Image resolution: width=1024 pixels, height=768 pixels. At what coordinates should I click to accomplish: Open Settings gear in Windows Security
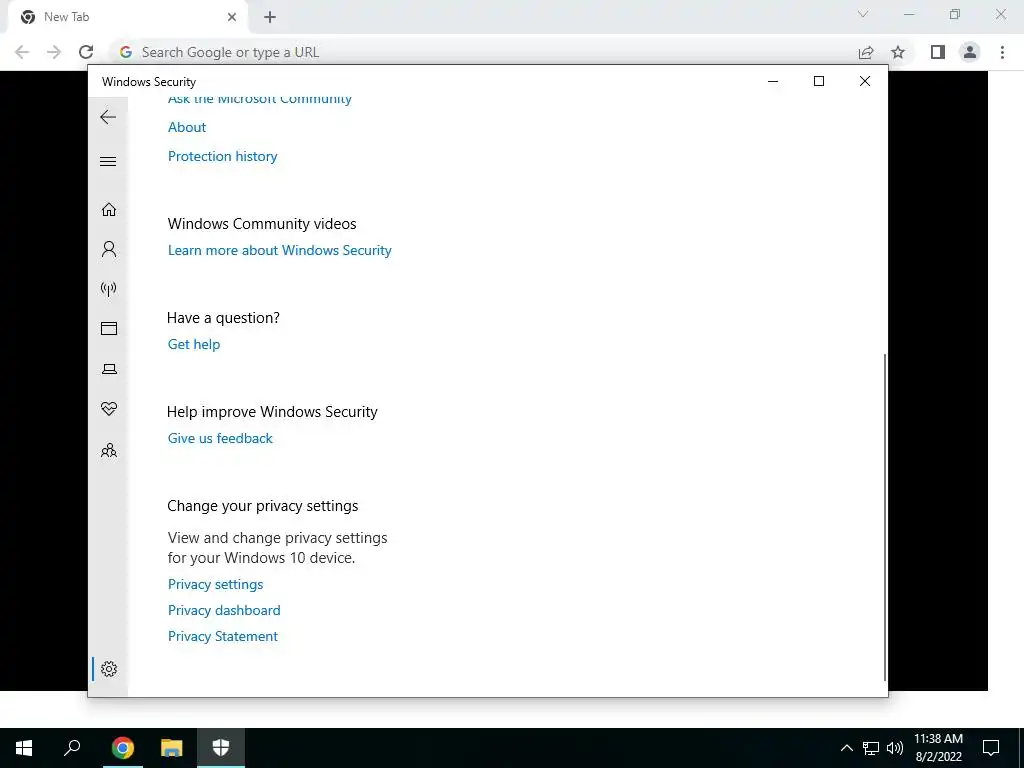[x=109, y=669]
